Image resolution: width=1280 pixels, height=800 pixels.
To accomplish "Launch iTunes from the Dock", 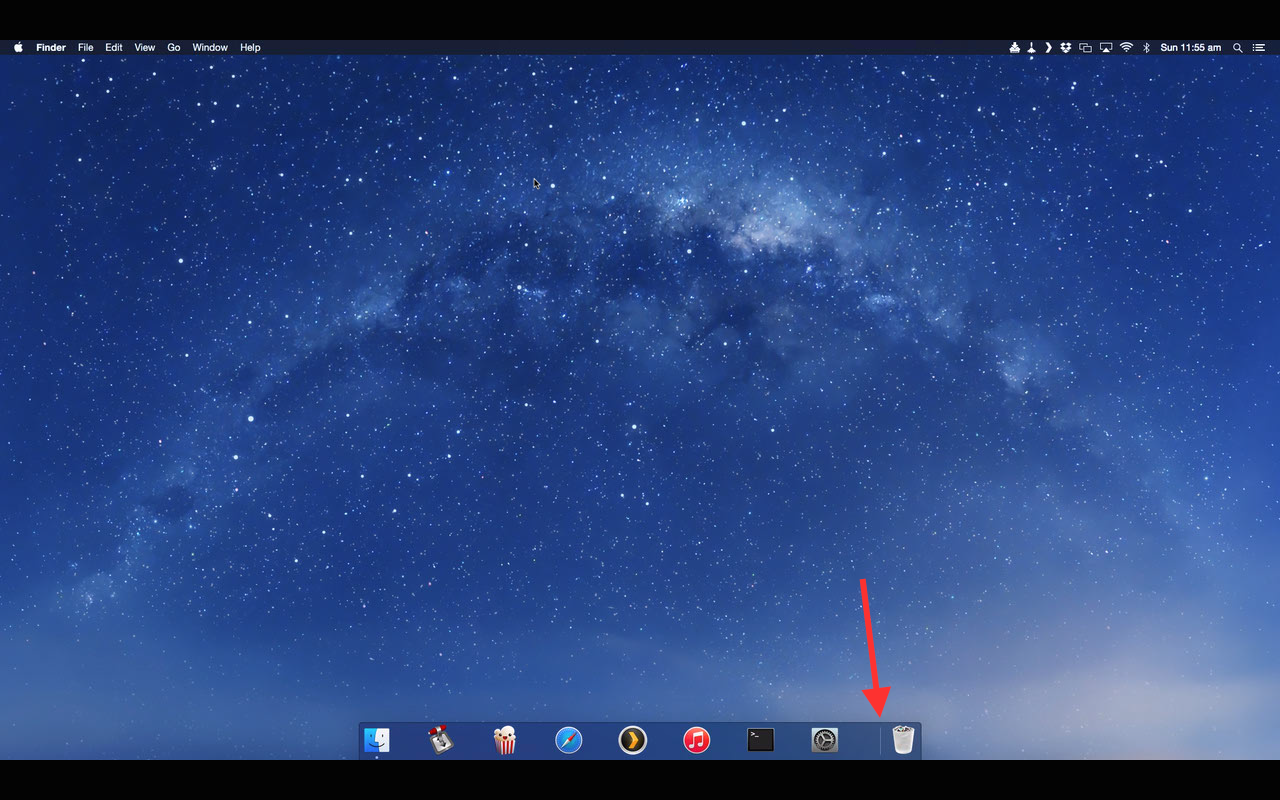I will click(697, 740).
